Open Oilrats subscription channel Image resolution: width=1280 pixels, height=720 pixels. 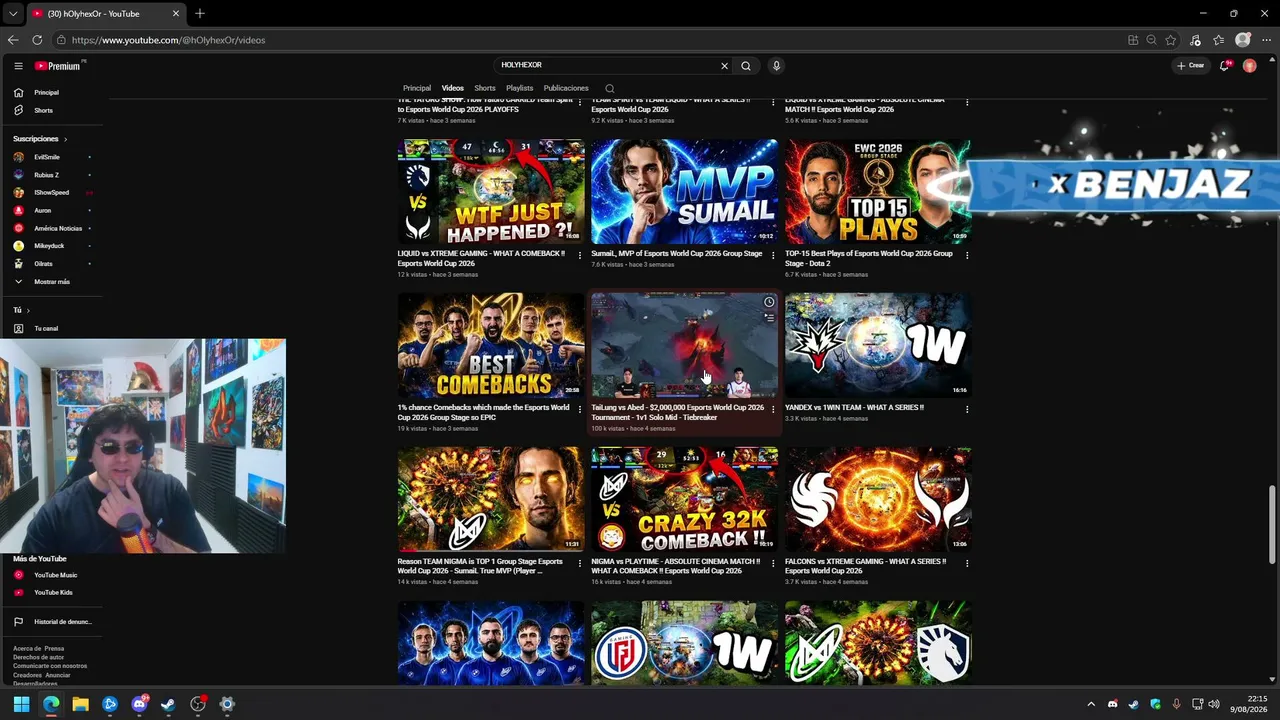coord(44,264)
